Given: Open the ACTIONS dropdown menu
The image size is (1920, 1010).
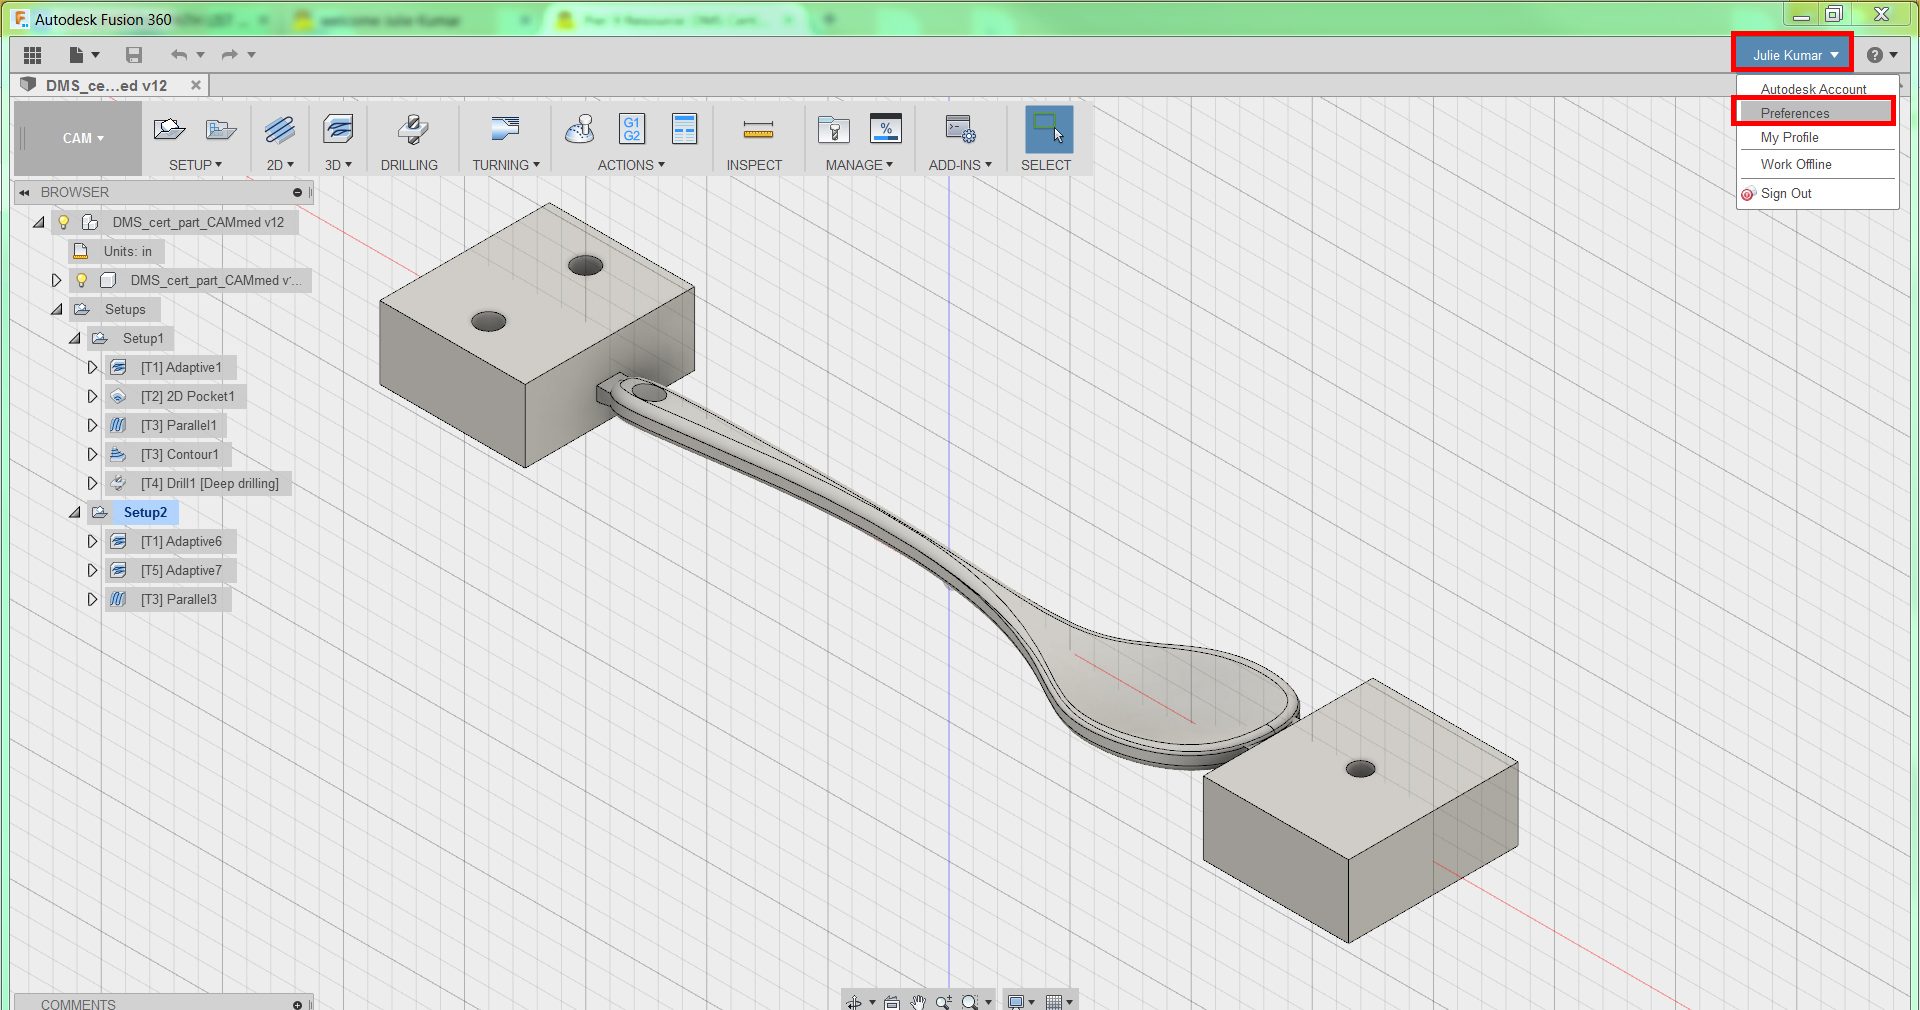Looking at the screenshot, I should (x=631, y=165).
